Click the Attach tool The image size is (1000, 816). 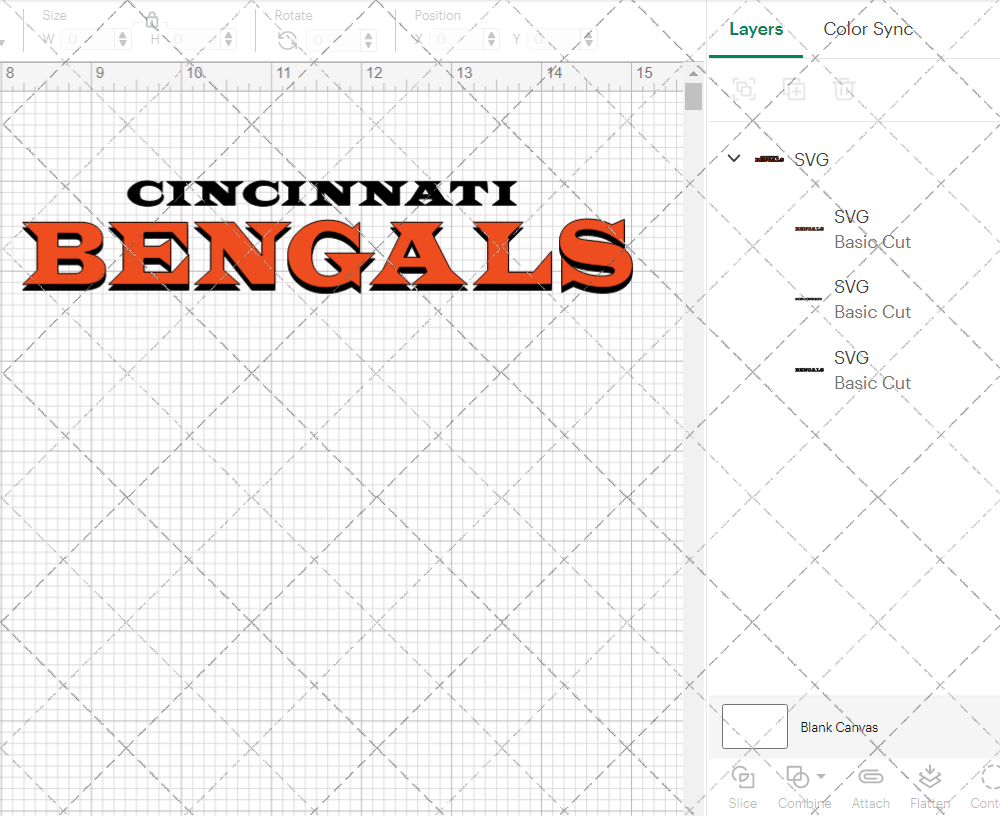pos(871,787)
